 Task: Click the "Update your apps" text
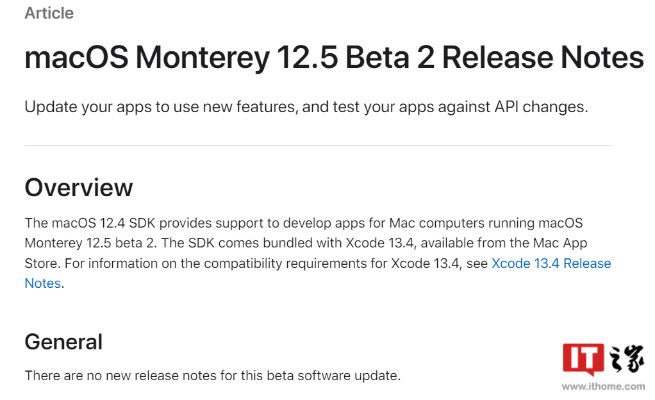(x=87, y=106)
